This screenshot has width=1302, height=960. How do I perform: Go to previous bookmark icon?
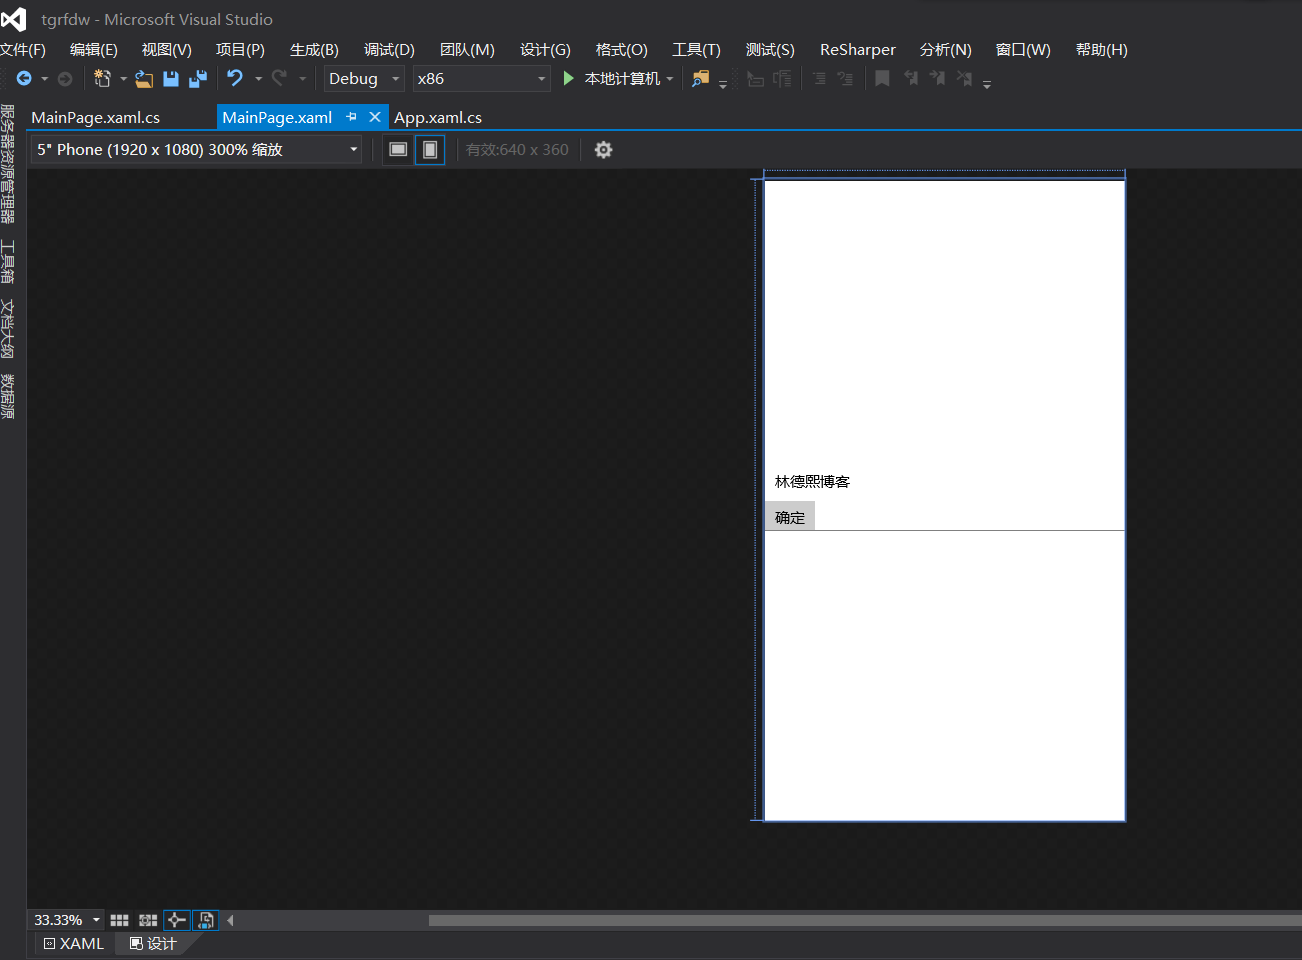pyautogui.click(x=911, y=78)
